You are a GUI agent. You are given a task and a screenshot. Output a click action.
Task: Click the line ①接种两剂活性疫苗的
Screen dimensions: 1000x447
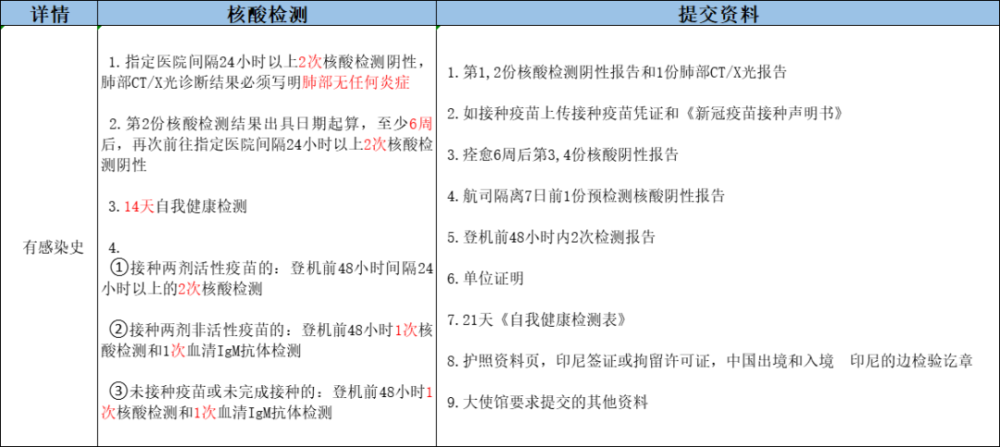[x=272, y=268]
